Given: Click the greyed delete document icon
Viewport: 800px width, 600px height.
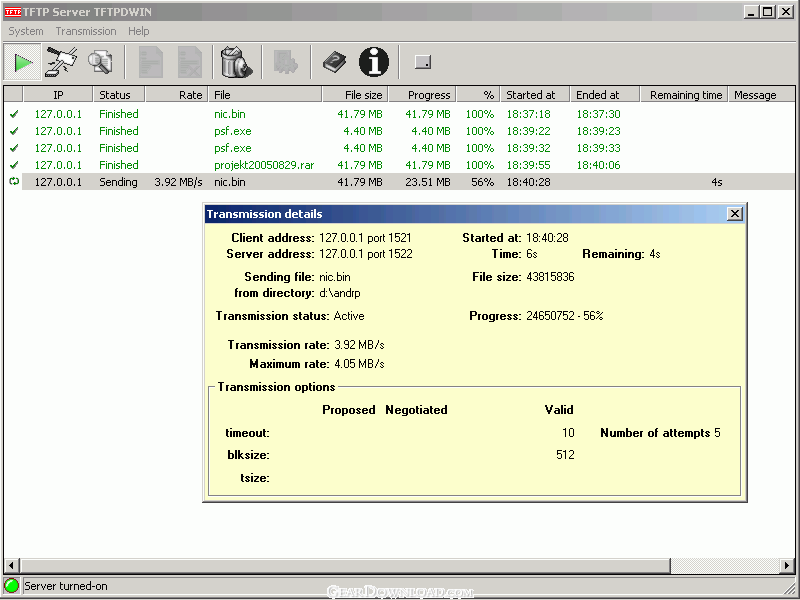Looking at the screenshot, I should click(190, 62).
